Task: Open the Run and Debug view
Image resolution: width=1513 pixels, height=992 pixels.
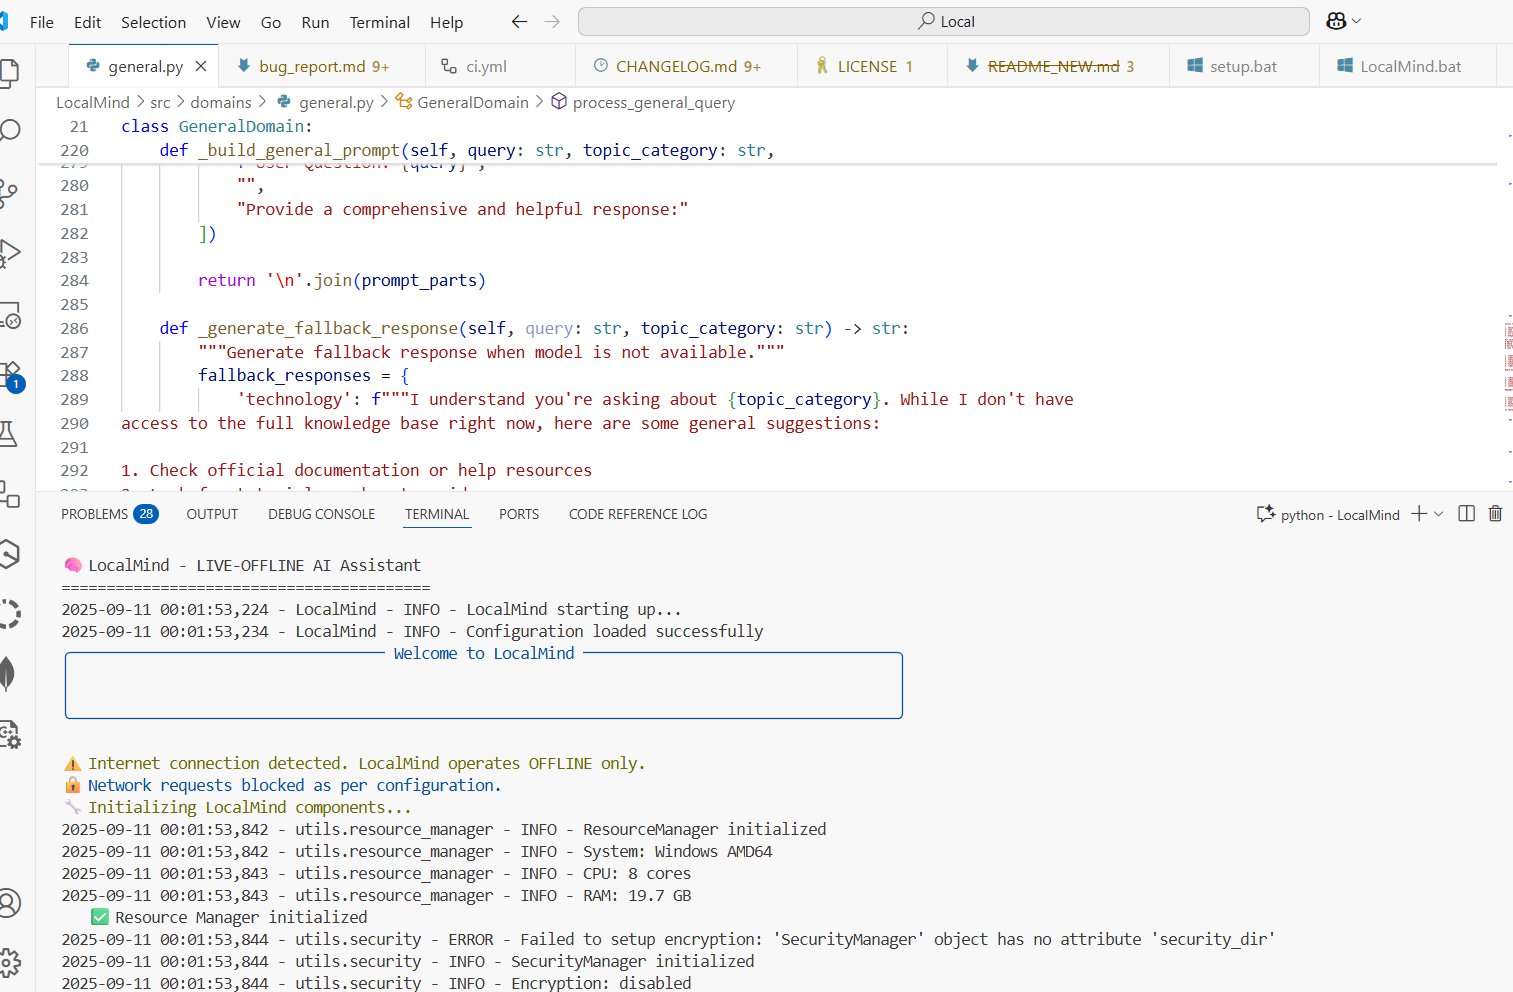Action: (9, 254)
